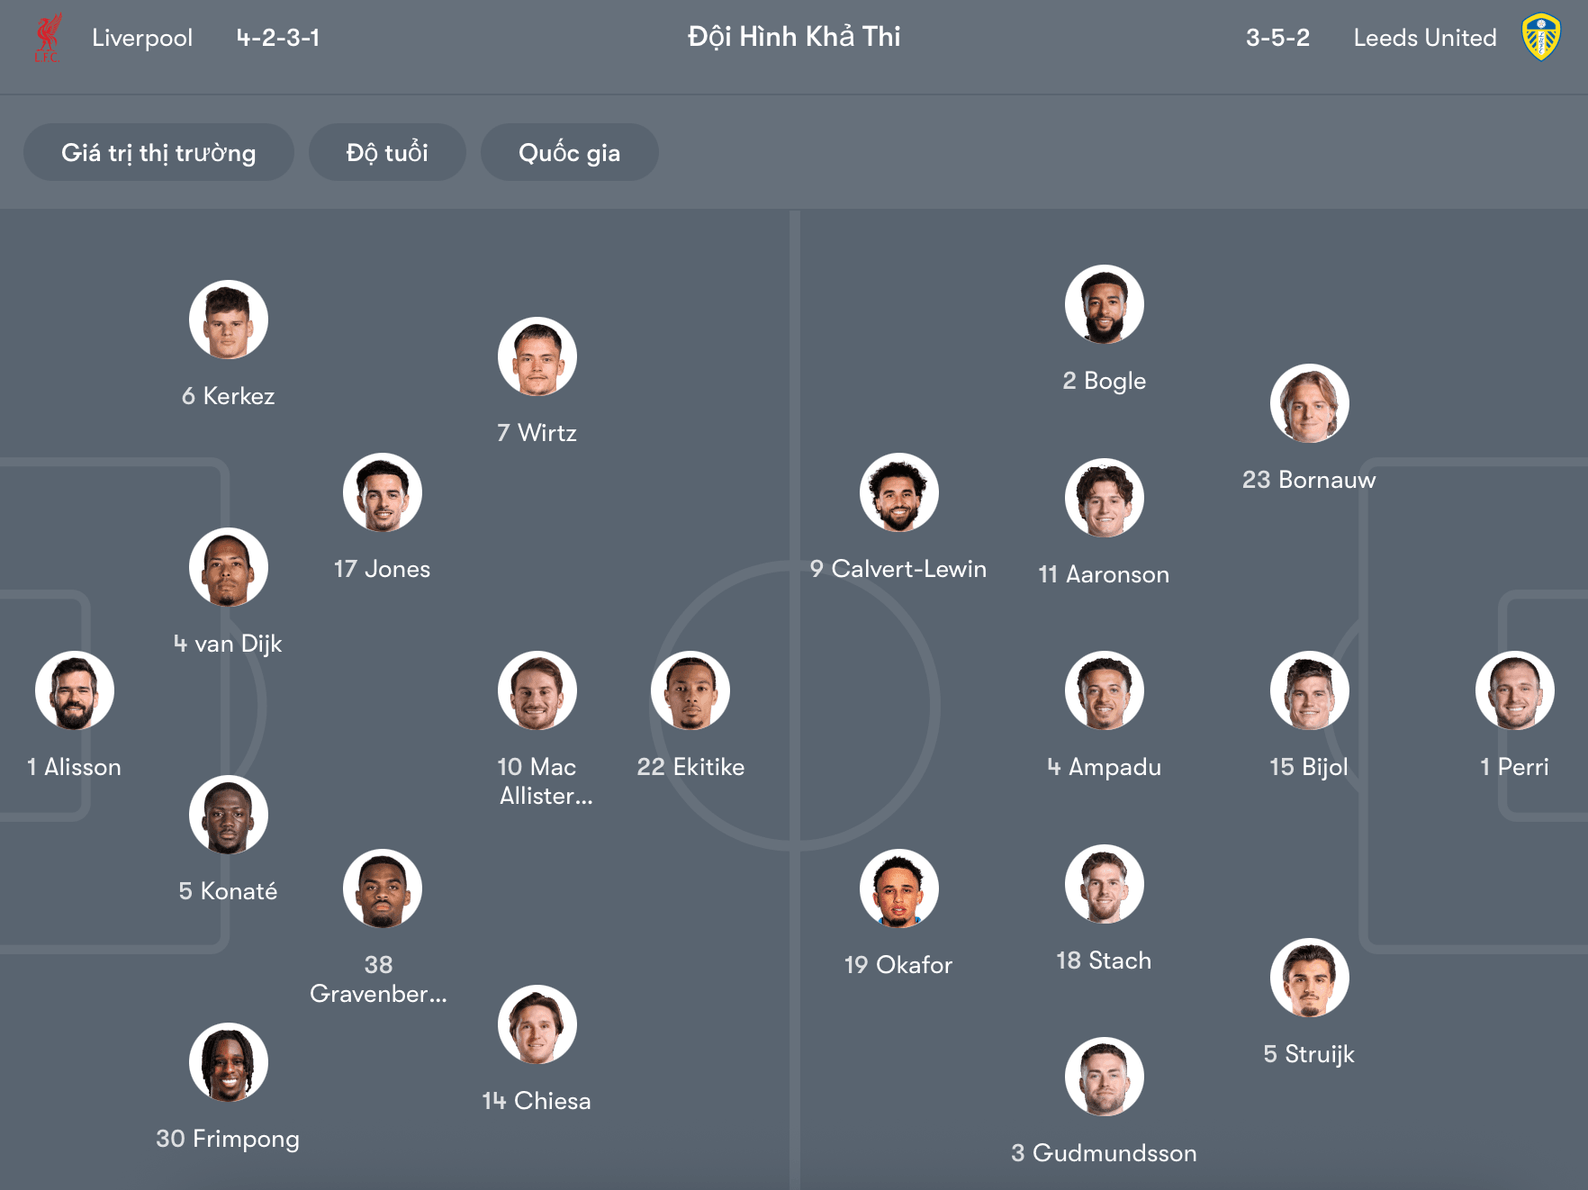Open Gudmundsson's player portrait
The image size is (1588, 1190).
(1103, 1075)
